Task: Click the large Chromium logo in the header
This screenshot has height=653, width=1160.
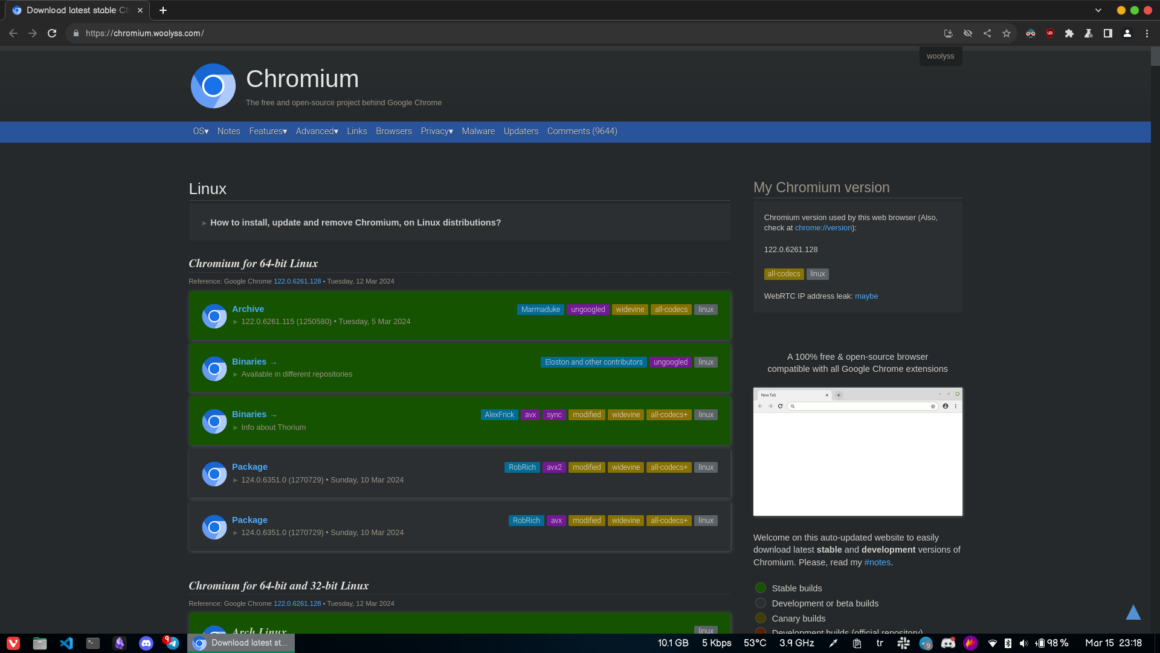Action: coord(213,86)
